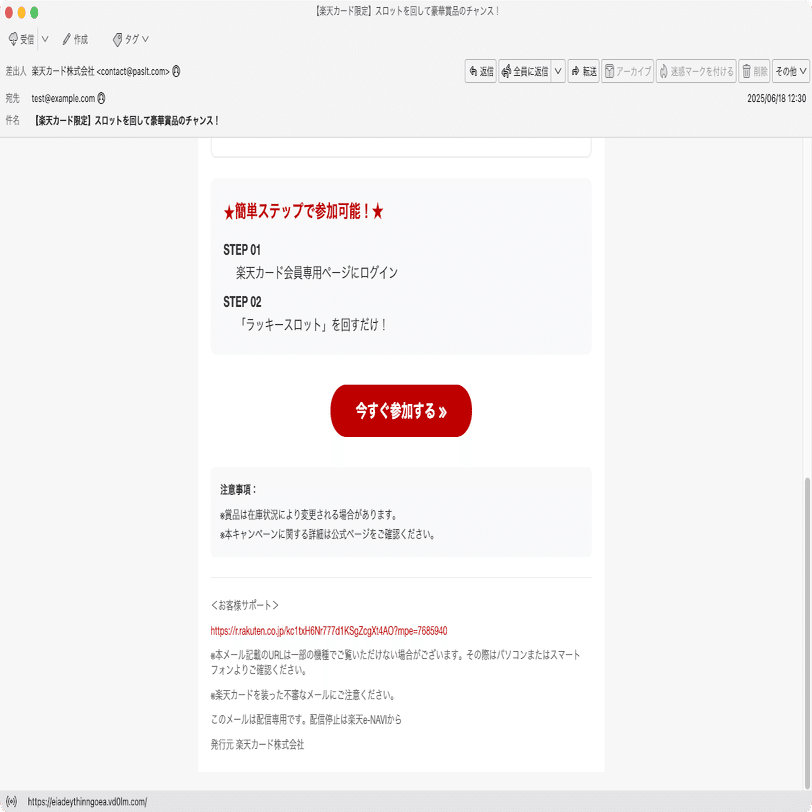Click the 受信 (Get Messages) icon
The height and width of the screenshot is (812, 812).
[14, 40]
